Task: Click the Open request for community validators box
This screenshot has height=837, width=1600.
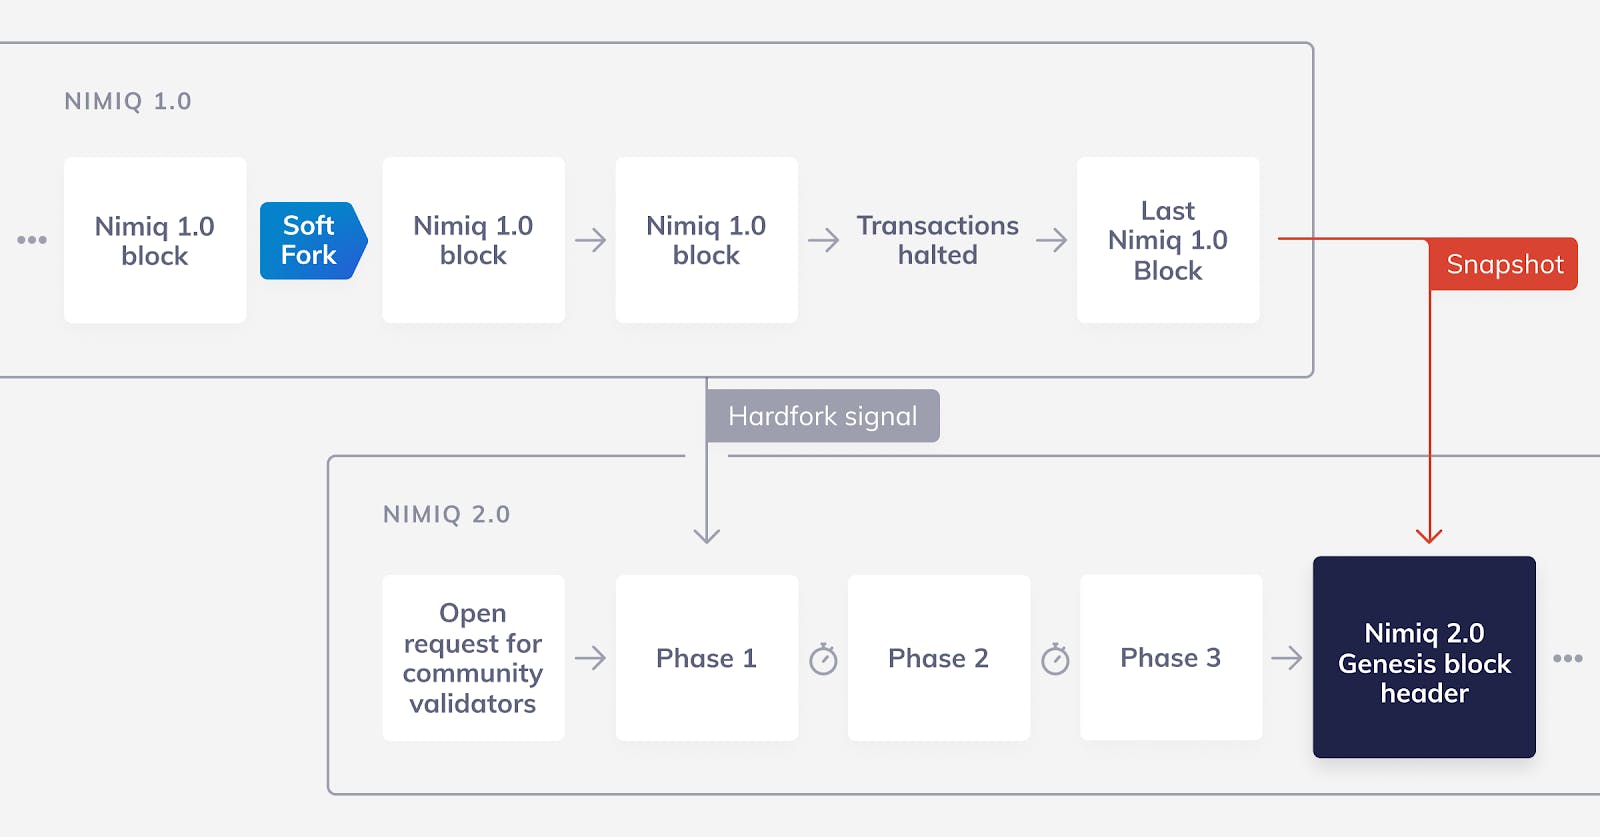Action: pyautogui.click(x=473, y=658)
